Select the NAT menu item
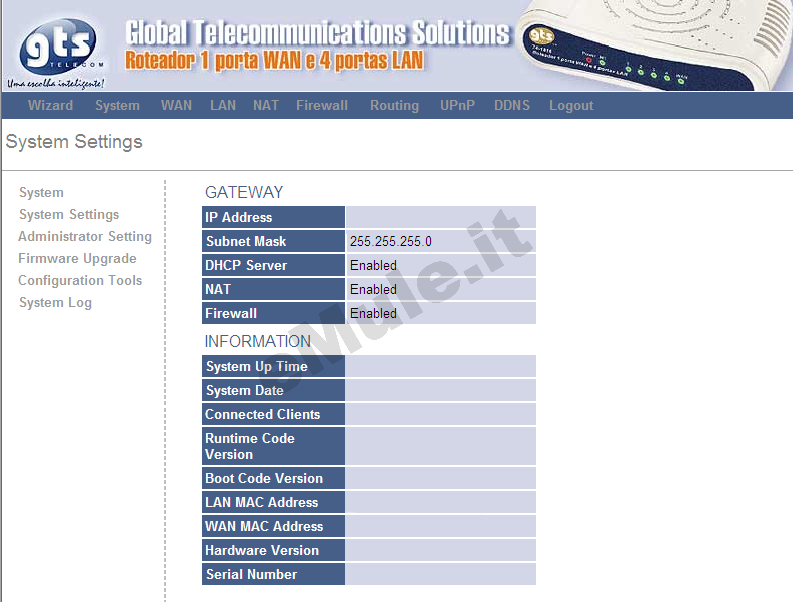This screenshot has height=602, width=793. pos(266,105)
